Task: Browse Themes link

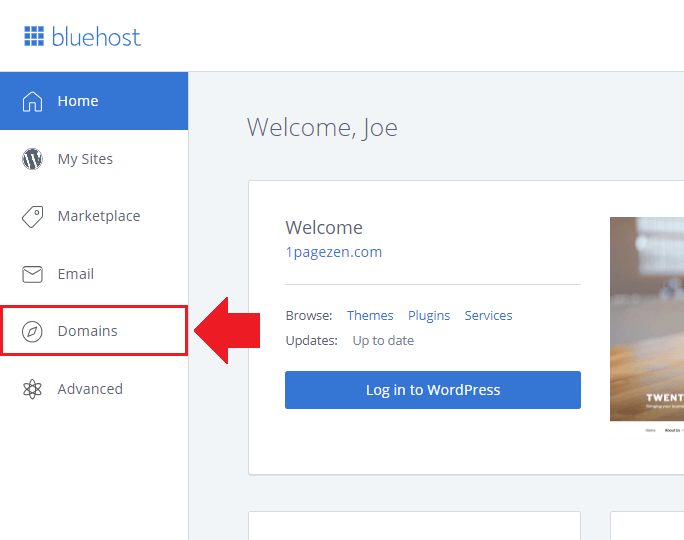Action: [x=370, y=315]
